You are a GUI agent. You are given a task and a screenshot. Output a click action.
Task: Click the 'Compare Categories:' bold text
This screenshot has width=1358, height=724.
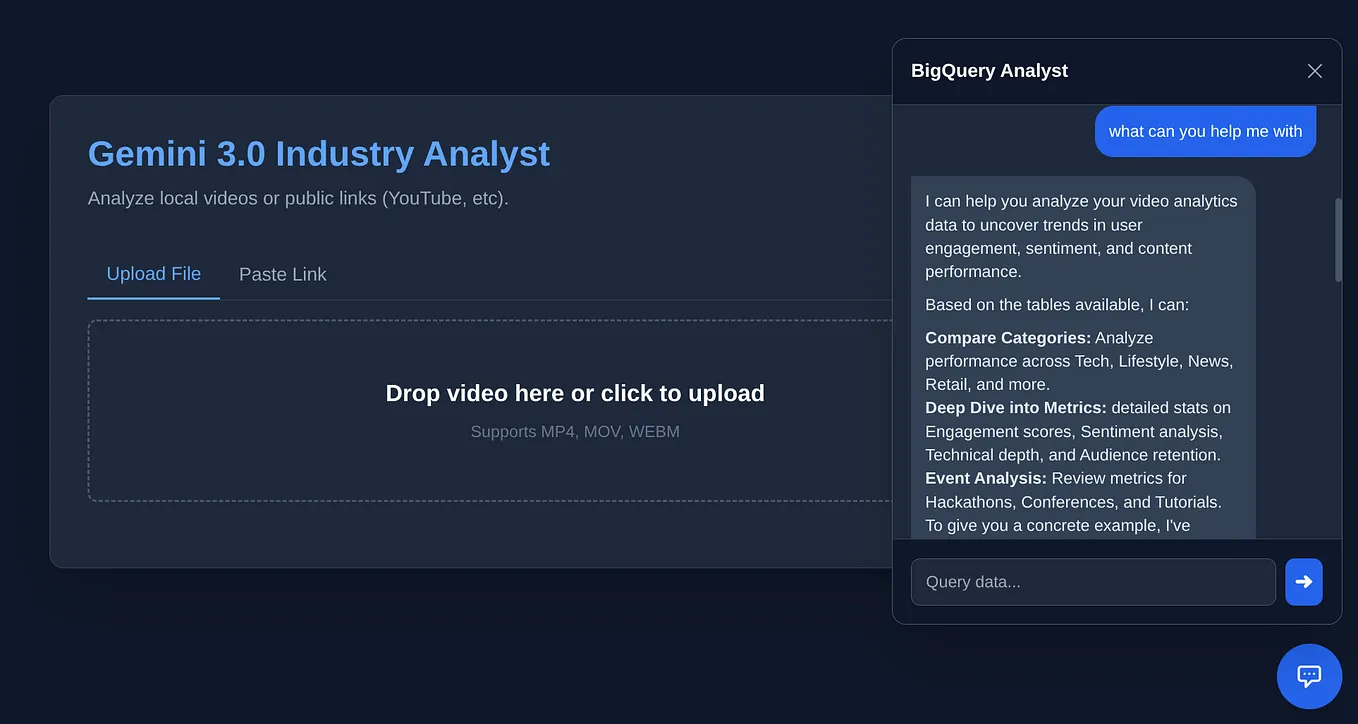pos(1008,338)
